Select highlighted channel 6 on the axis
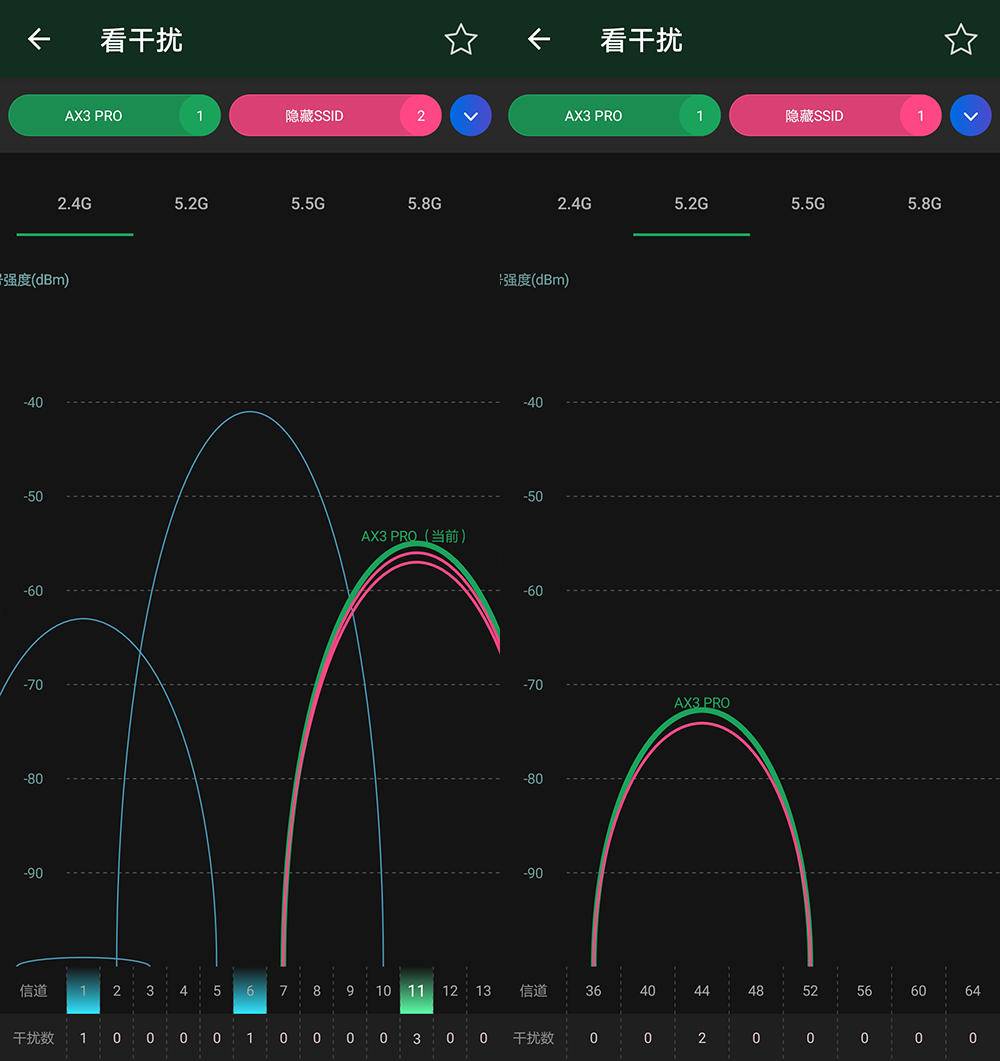Screen dimensions: 1000x1061 click(x=250, y=991)
